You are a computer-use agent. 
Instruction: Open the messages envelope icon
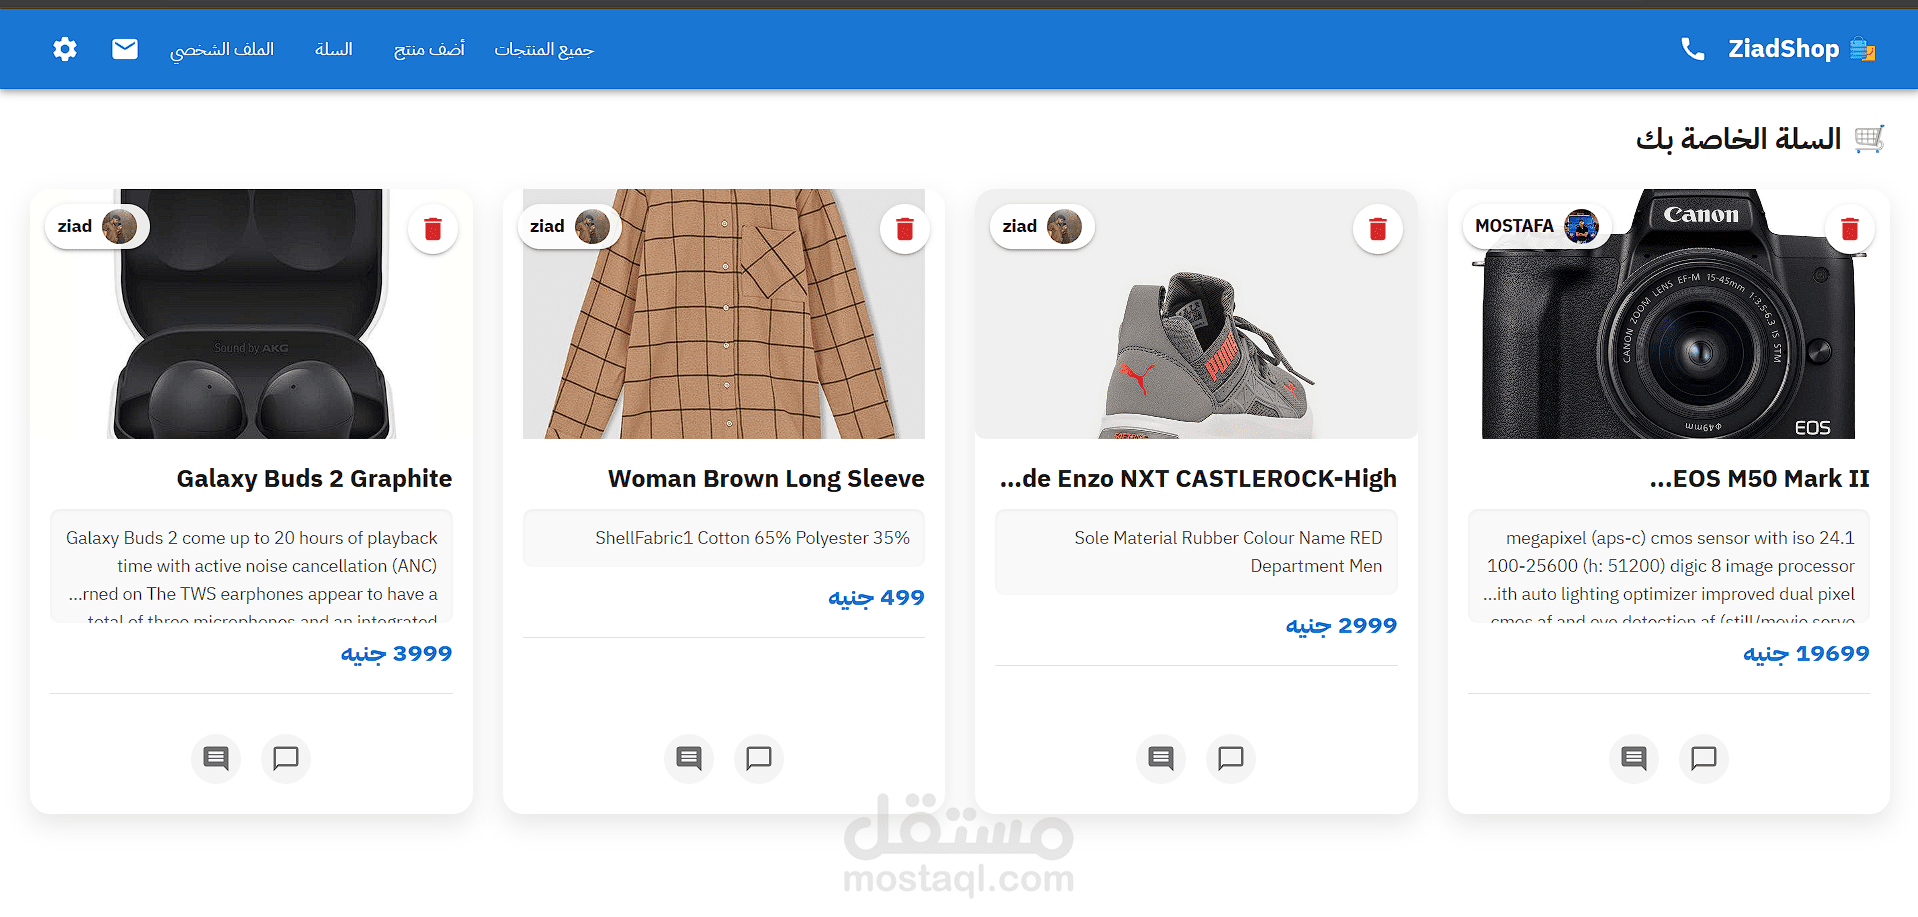click(125, 49)
